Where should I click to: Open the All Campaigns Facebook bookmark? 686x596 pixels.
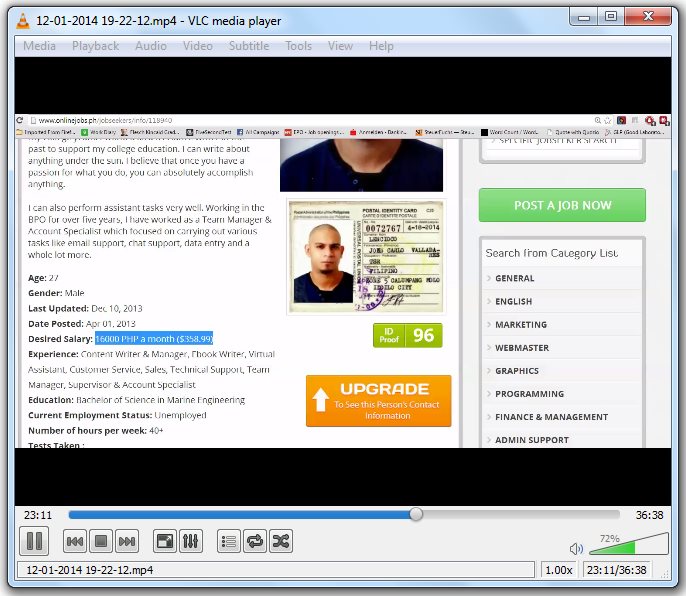click(x=258, y=132)
